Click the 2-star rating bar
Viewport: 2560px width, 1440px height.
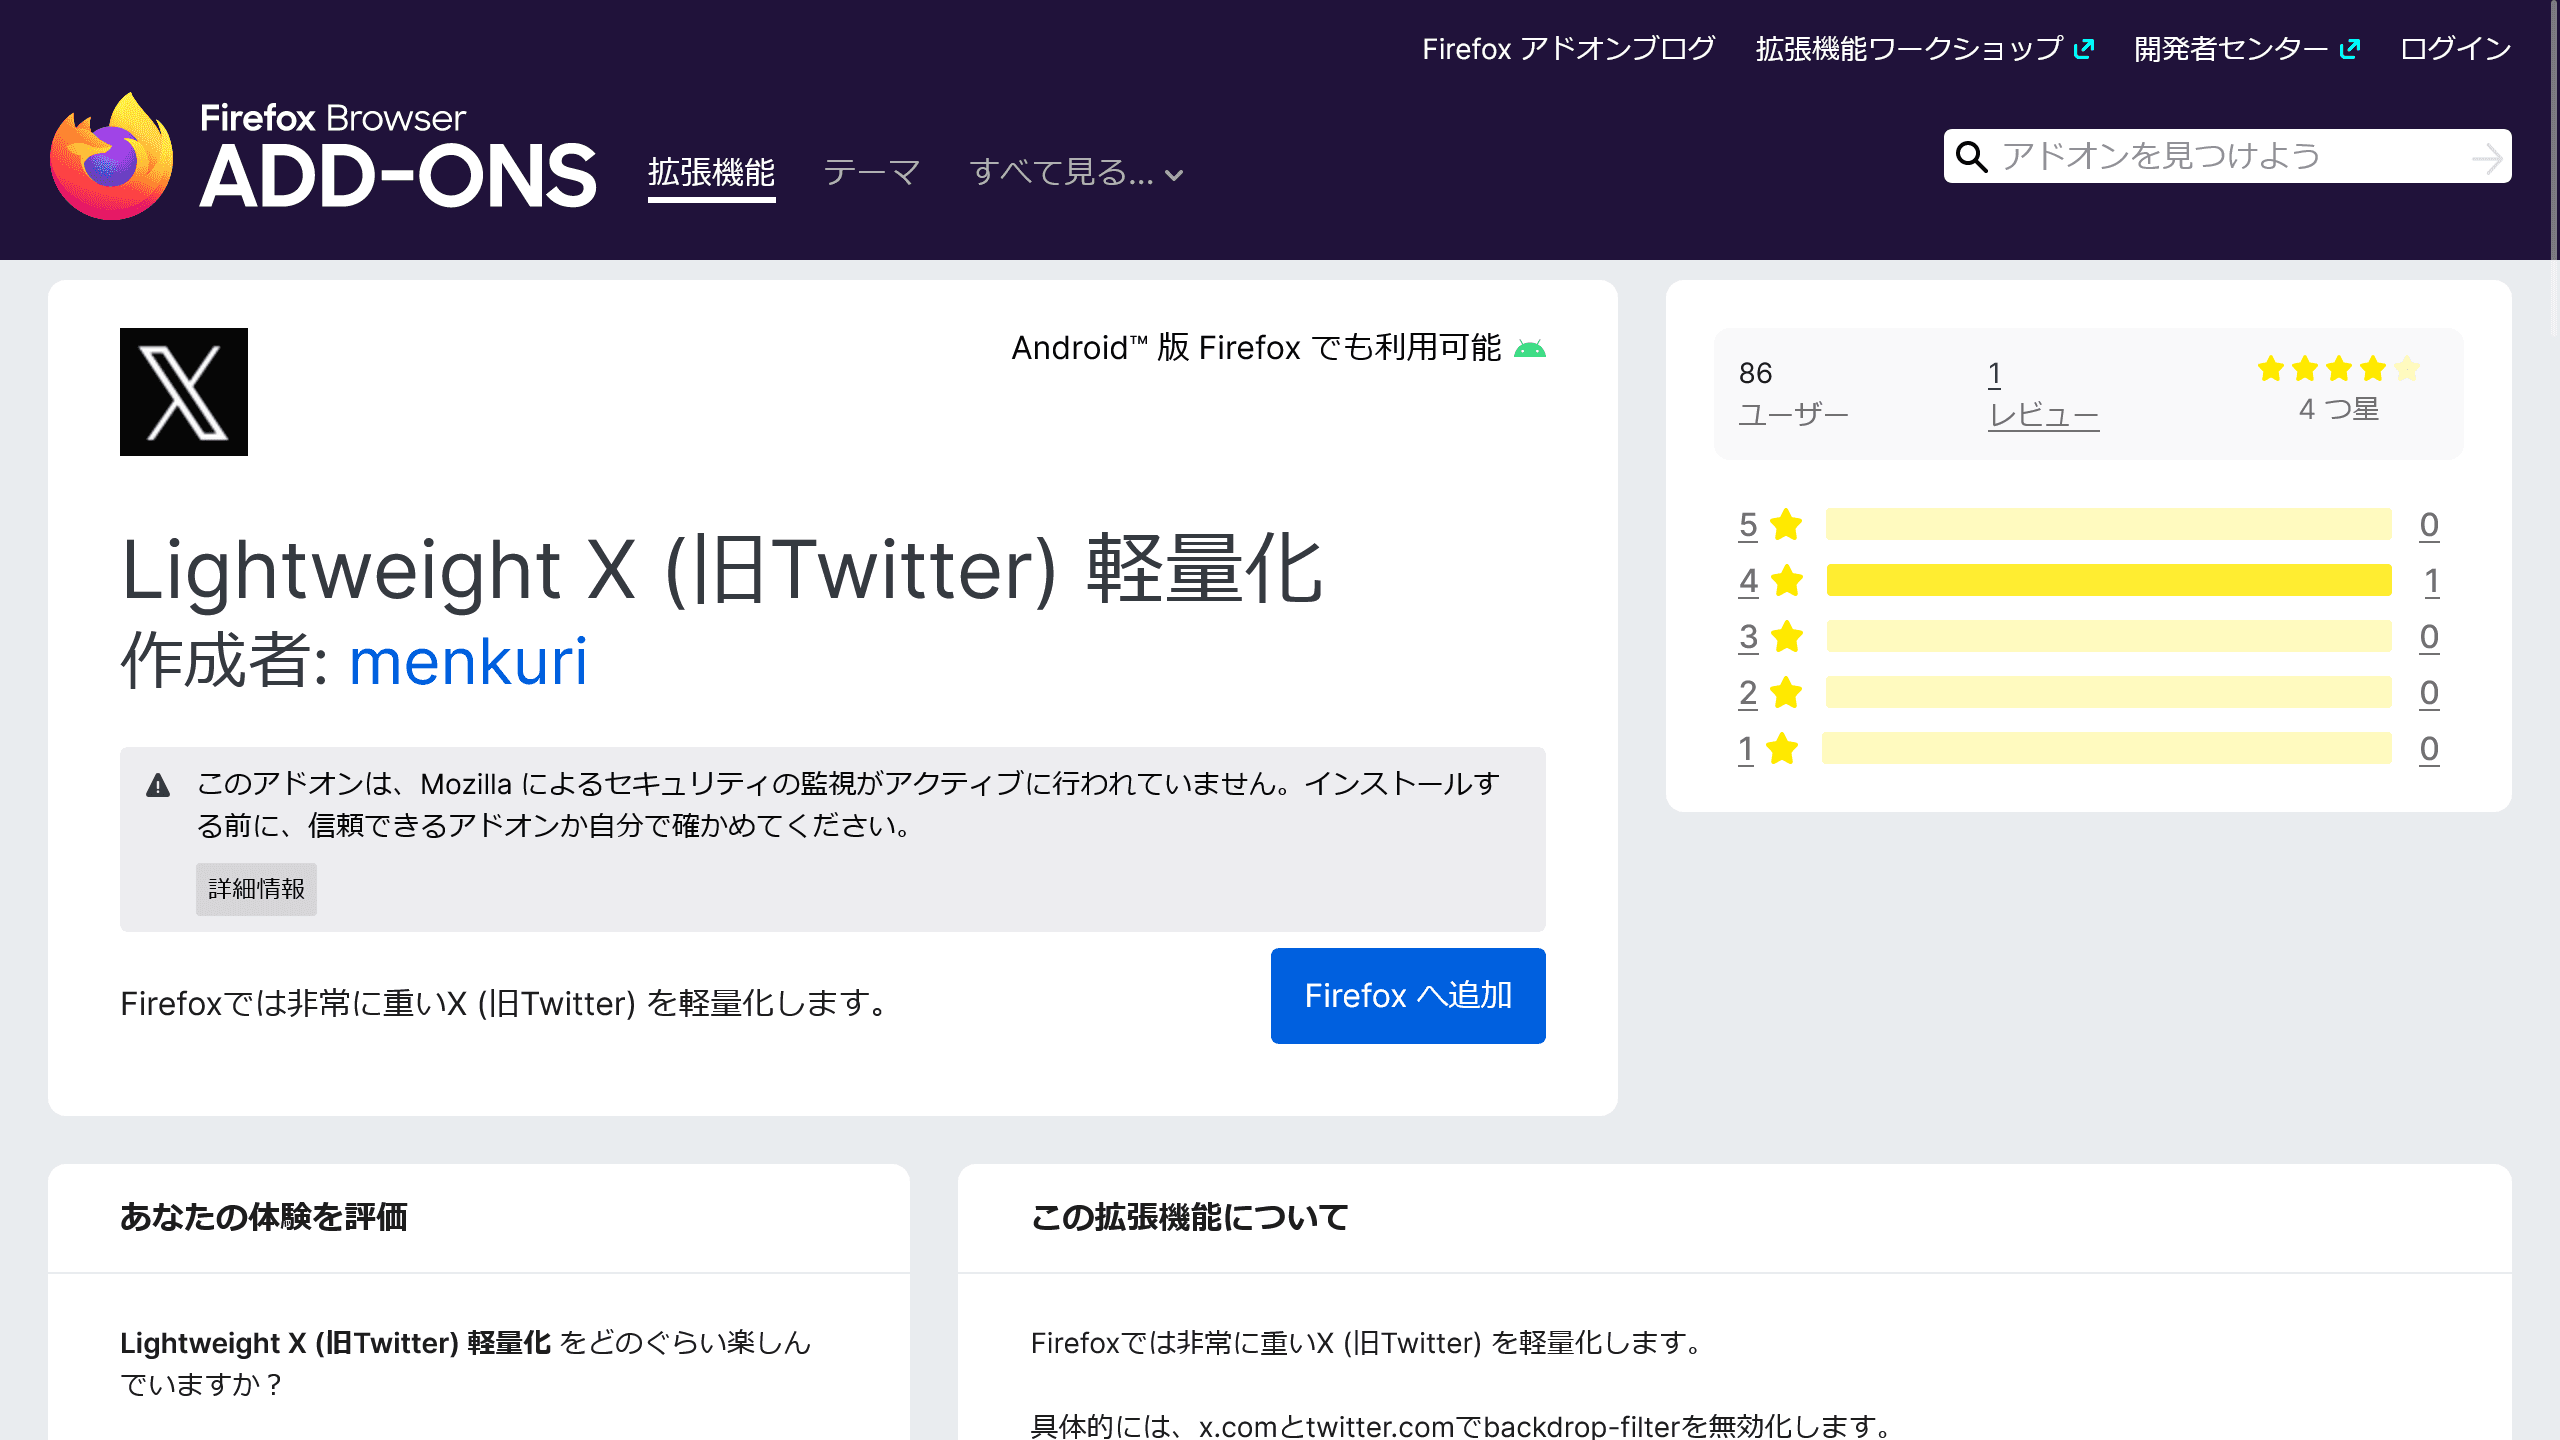(x=2108, y=692)
